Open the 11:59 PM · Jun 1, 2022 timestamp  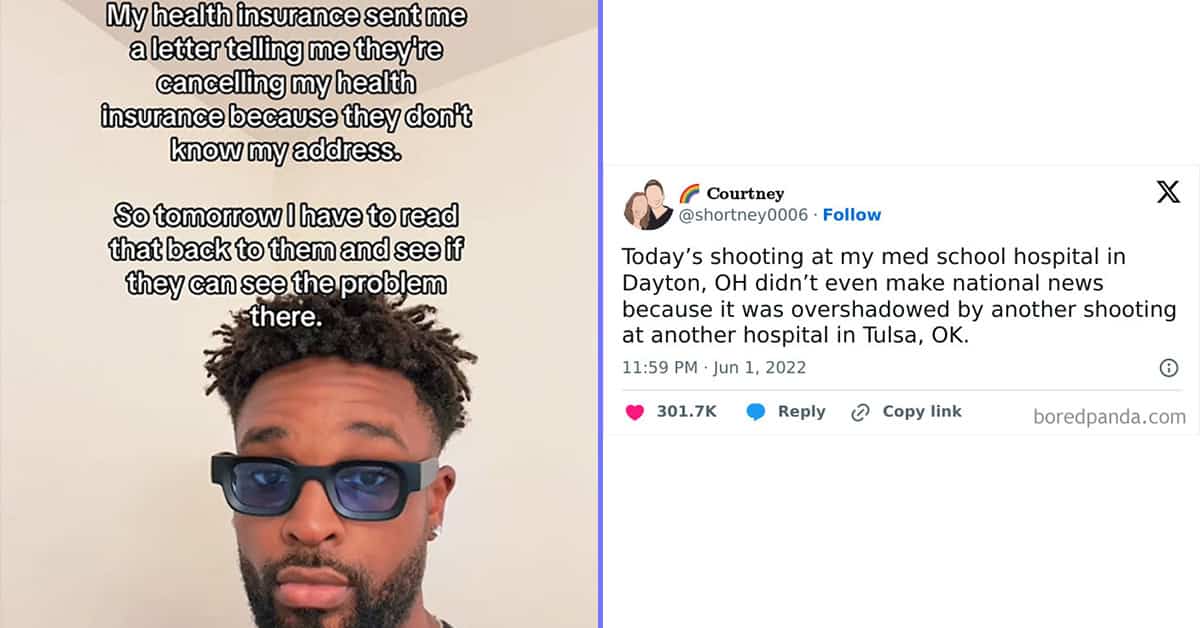[714, 368]
